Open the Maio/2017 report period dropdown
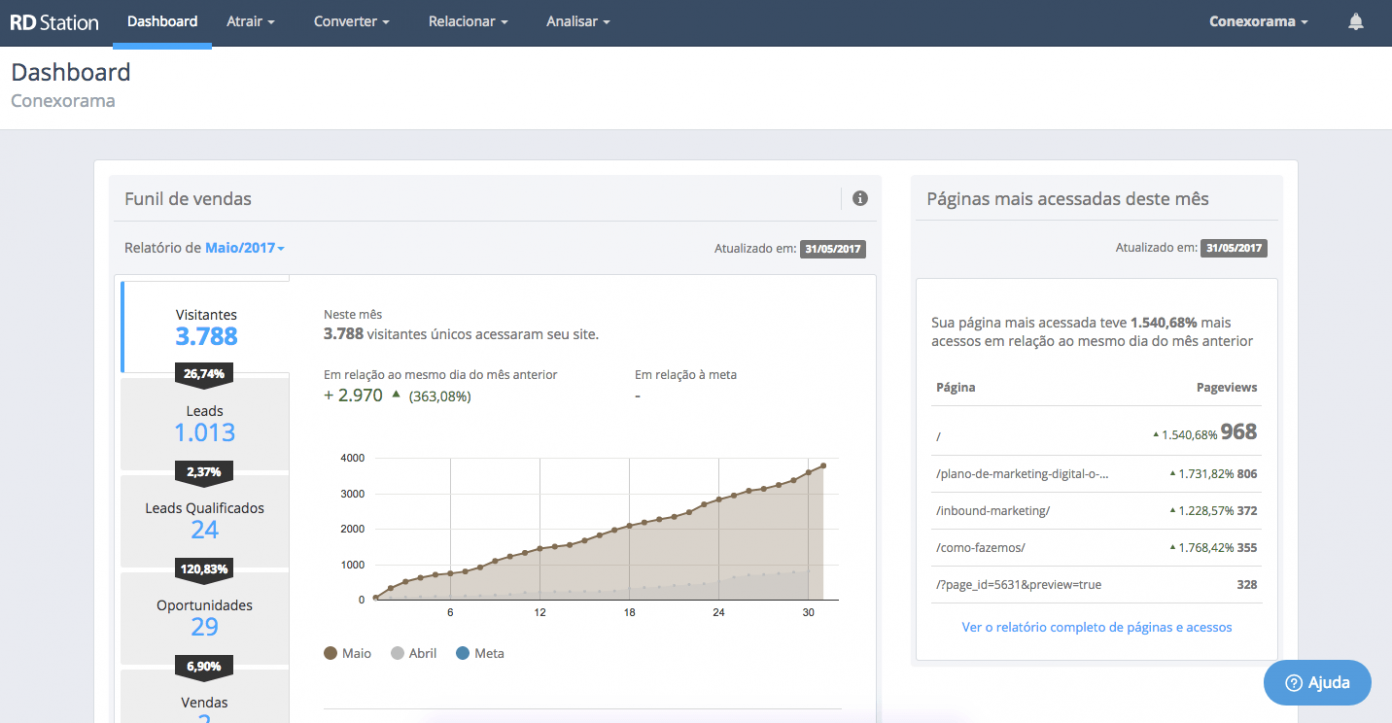 245,248
